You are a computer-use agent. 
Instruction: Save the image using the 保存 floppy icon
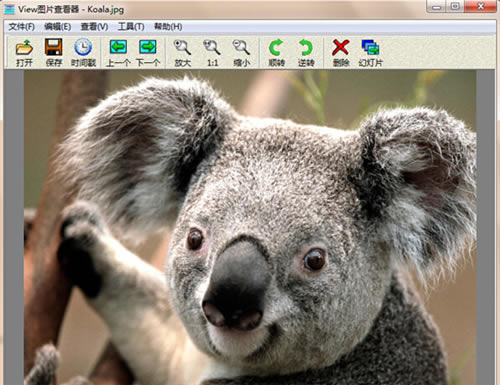[x=54, y=52]
